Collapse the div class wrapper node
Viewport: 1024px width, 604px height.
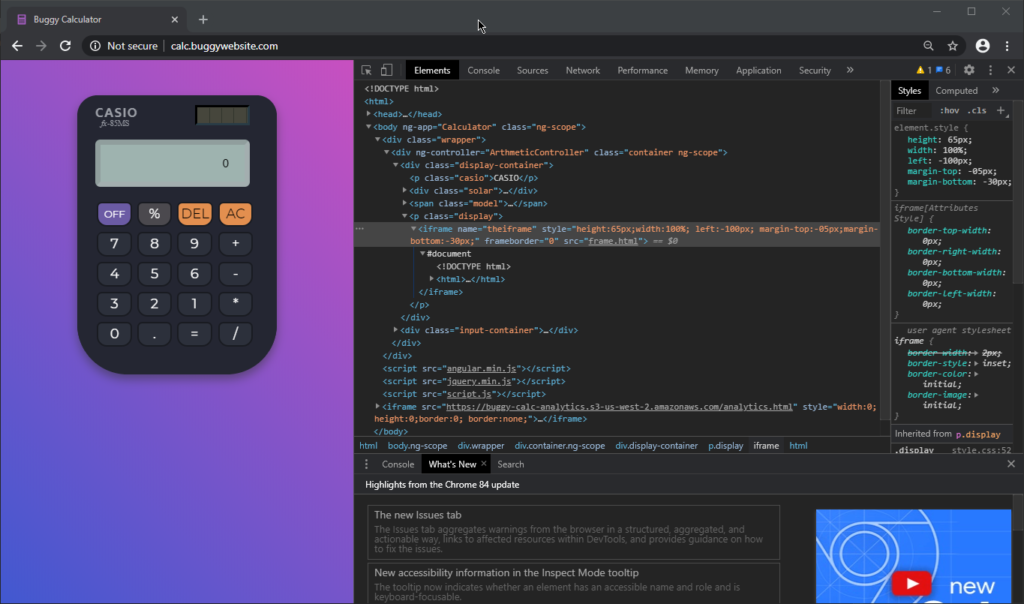(x=377, y=139)
